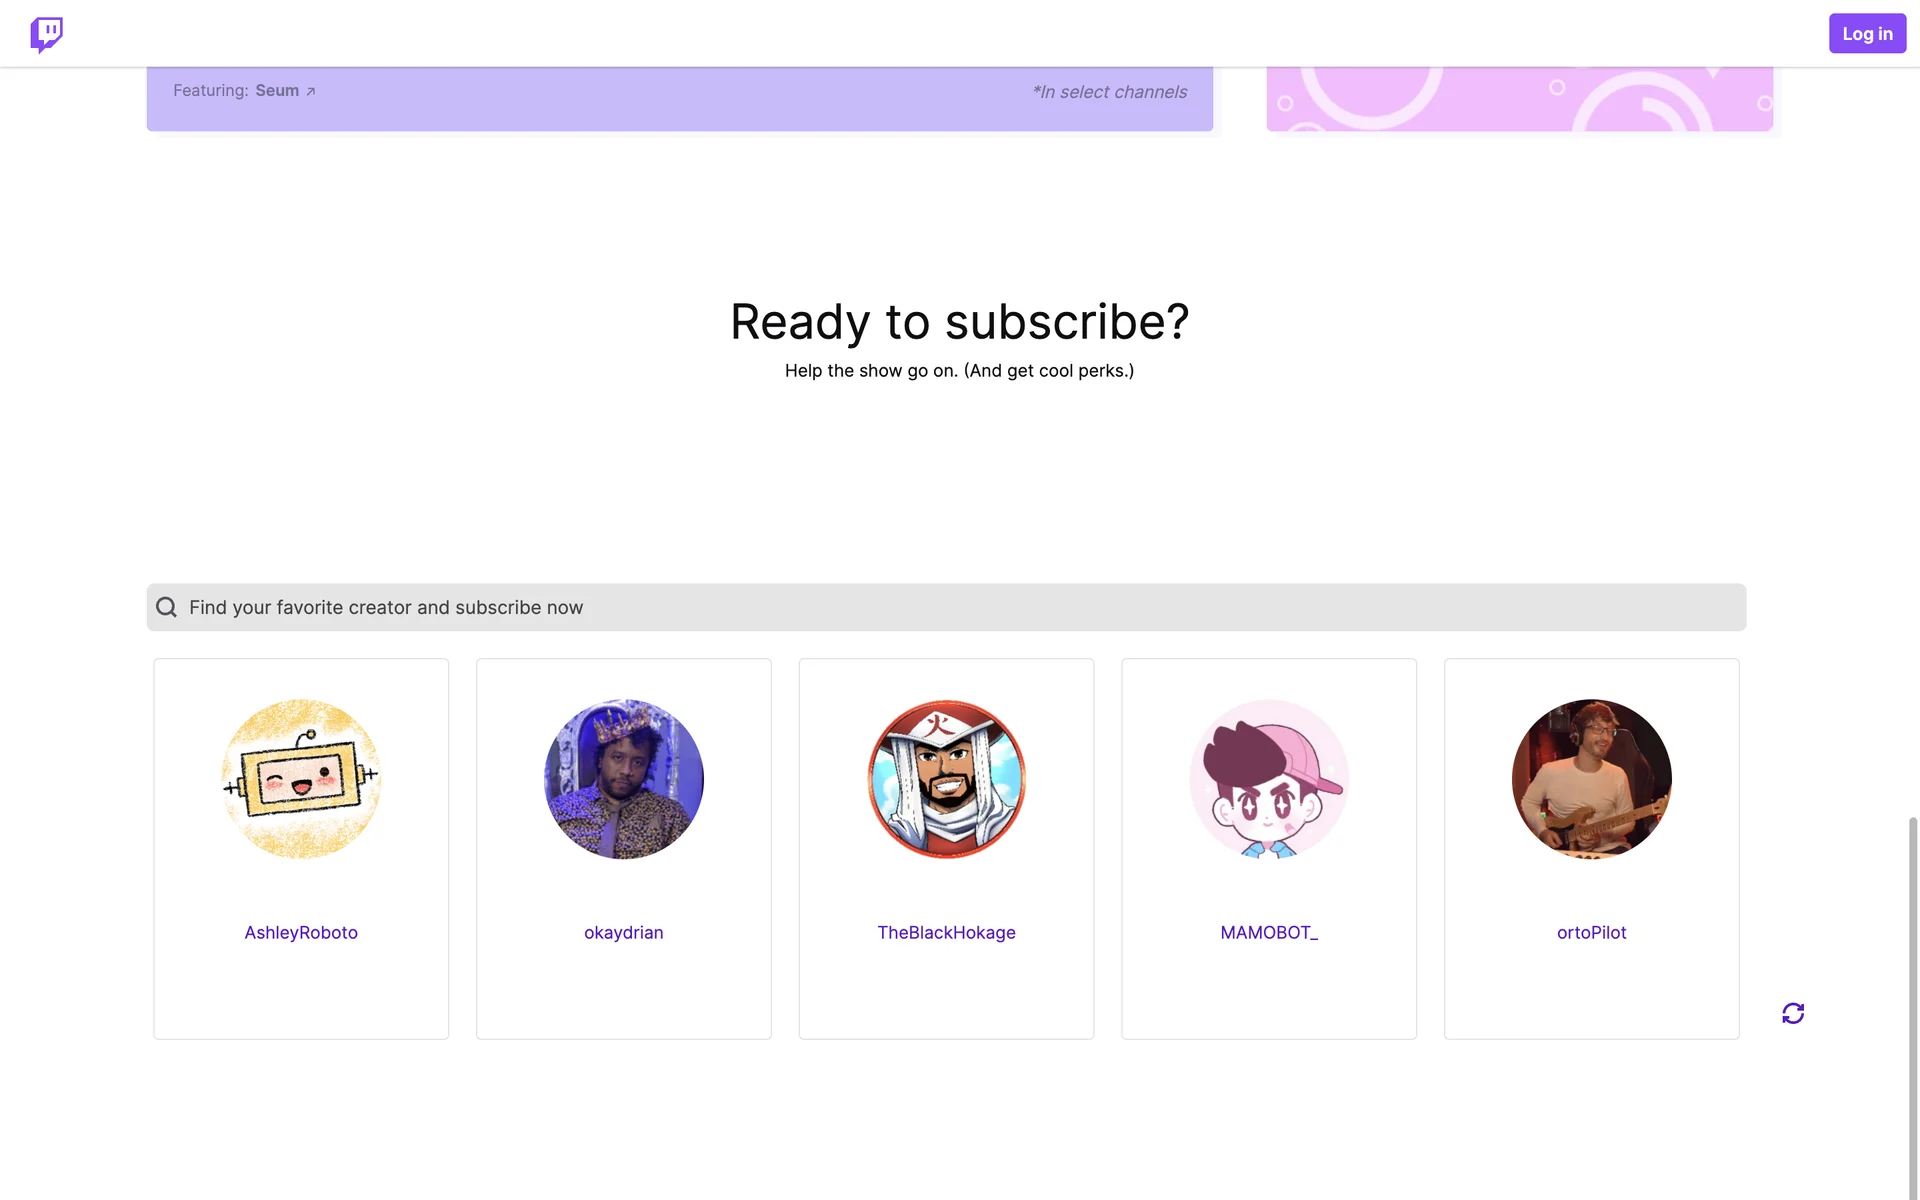Select AshleyRoboto's robot avatar
1920x1200 pixels.
tap(301, 778)
